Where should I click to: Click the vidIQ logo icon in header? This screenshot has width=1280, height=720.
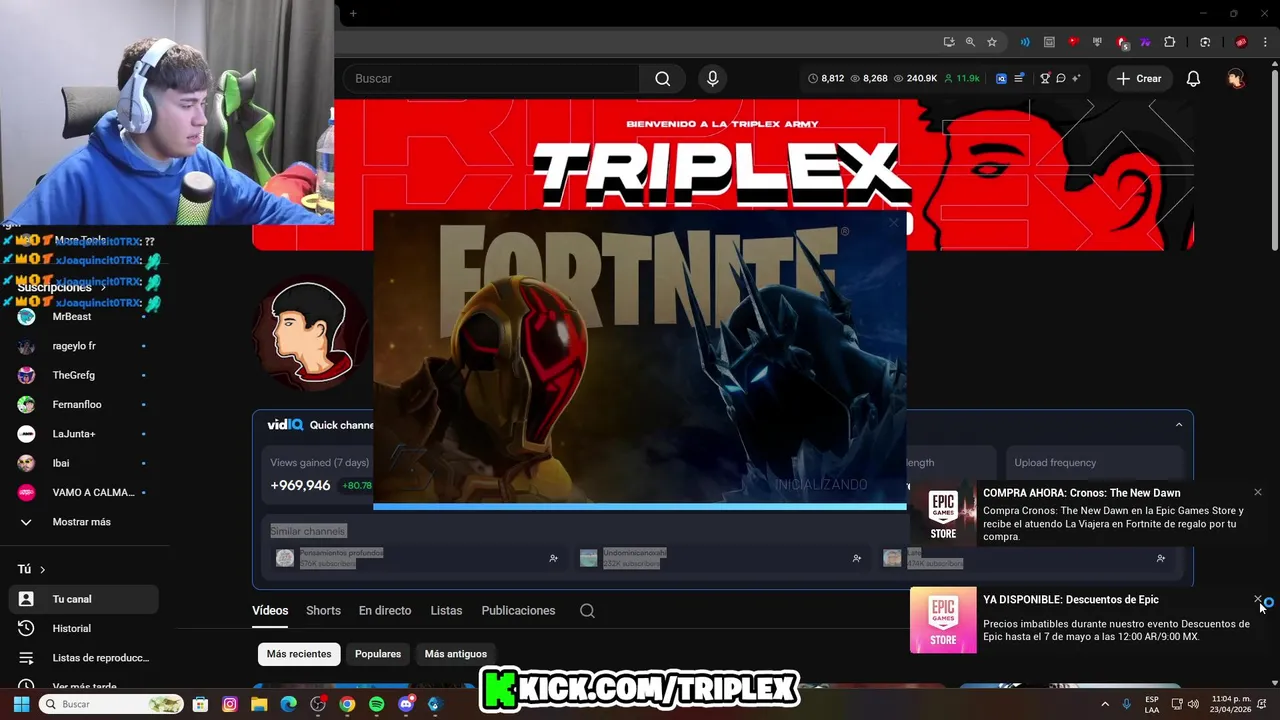click(1001, 78)
